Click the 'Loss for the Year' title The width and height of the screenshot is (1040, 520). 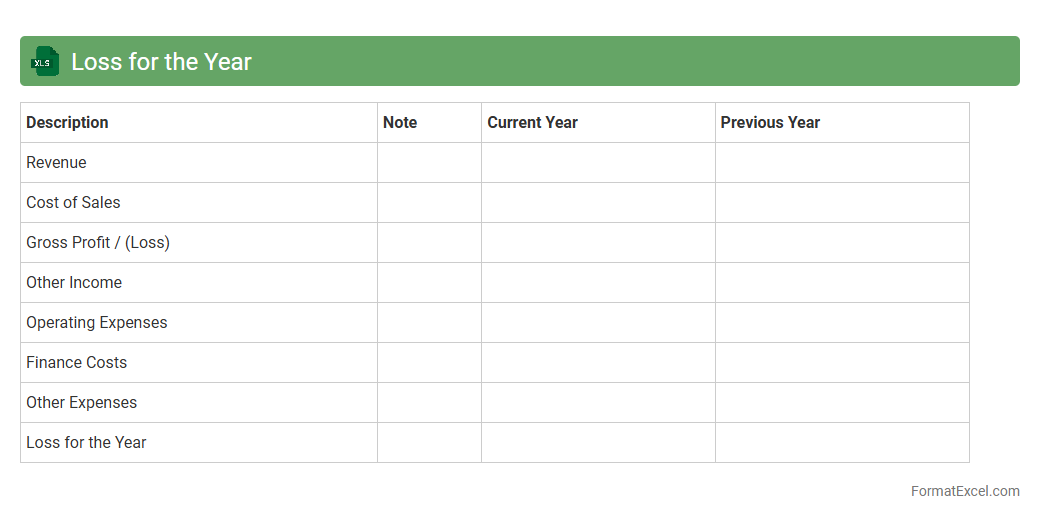coord(161,61)
